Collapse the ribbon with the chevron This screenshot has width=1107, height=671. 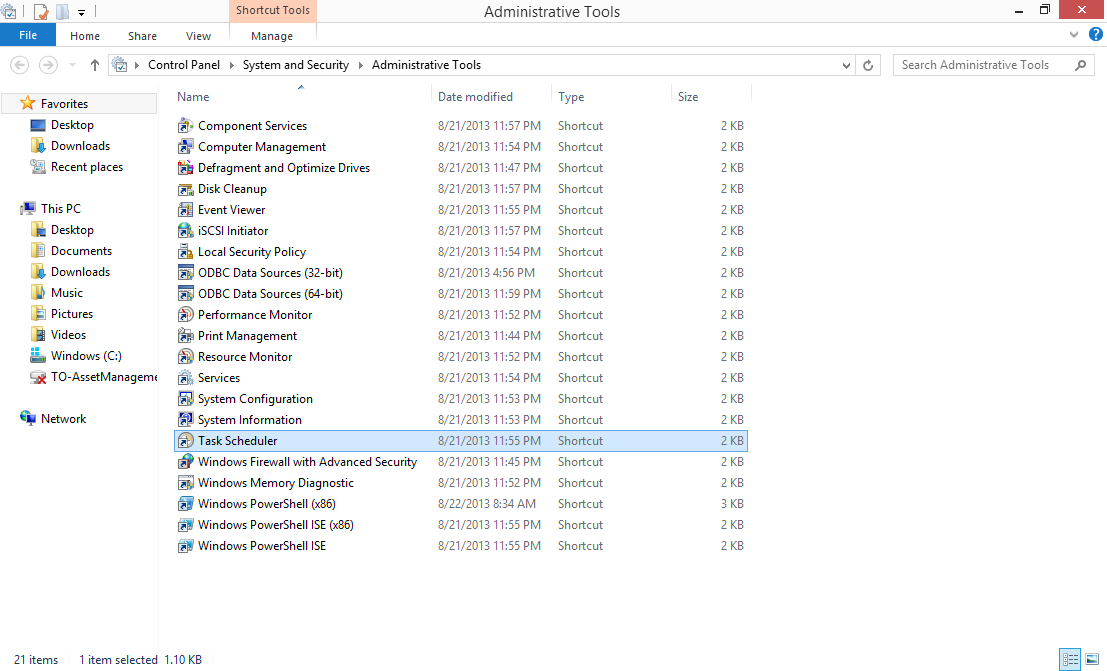point(1073,33)
